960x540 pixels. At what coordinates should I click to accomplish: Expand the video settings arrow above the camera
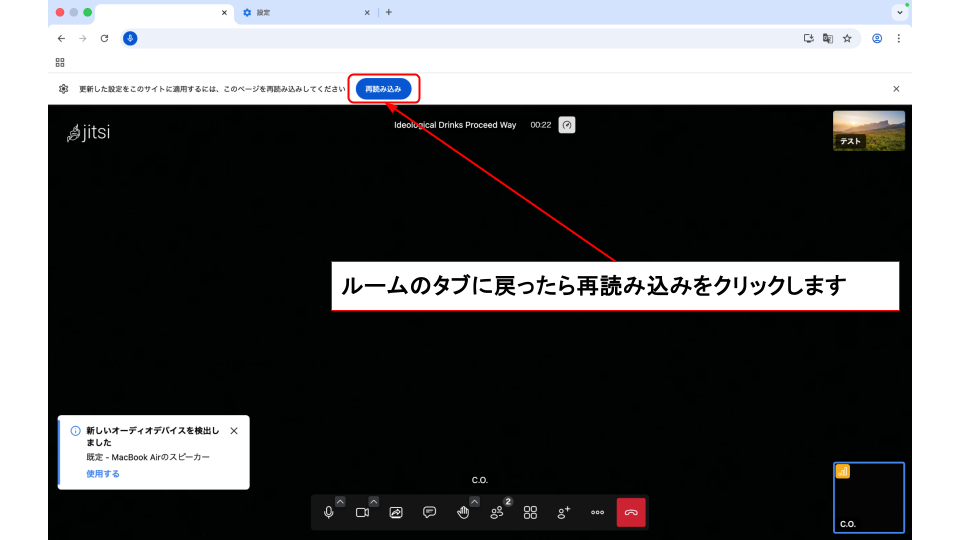(374, 501)
